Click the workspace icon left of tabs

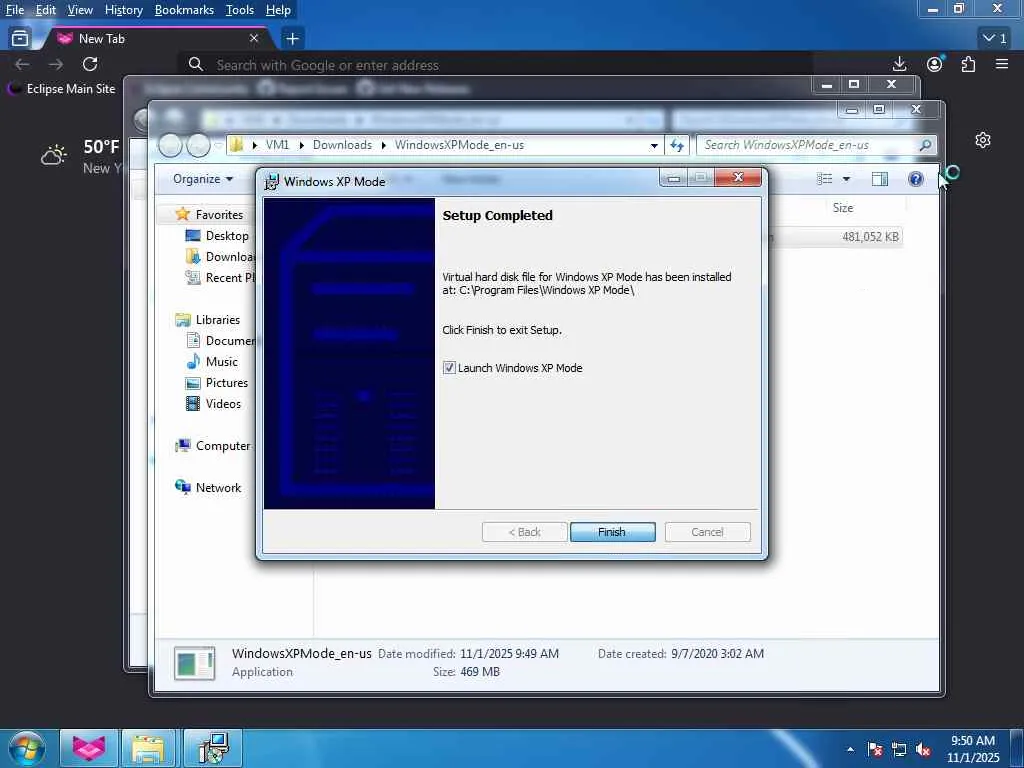tap(20, 39)
